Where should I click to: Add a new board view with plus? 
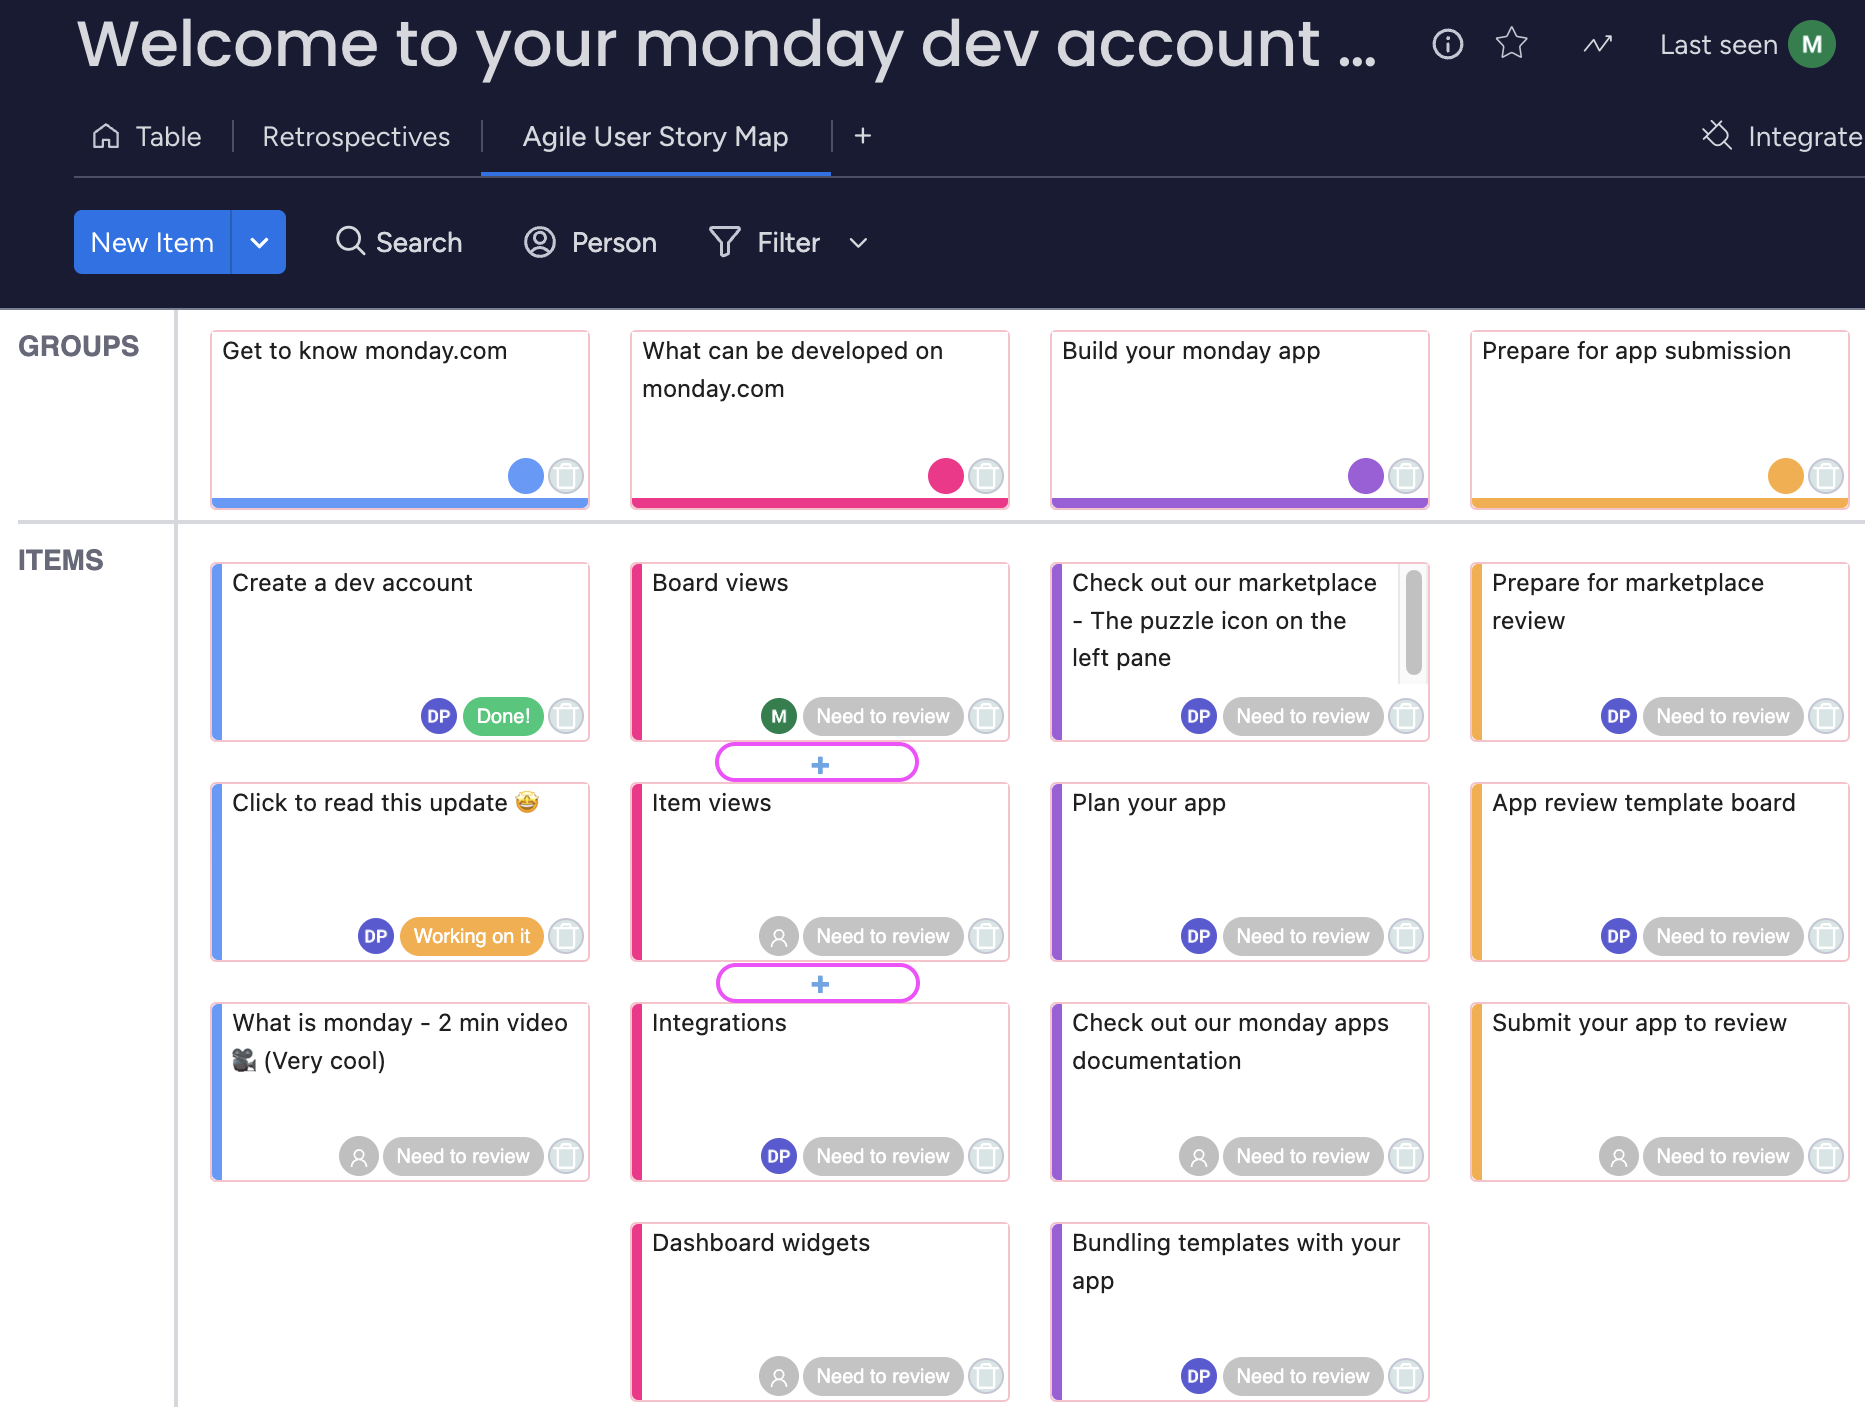click(863, 136)
